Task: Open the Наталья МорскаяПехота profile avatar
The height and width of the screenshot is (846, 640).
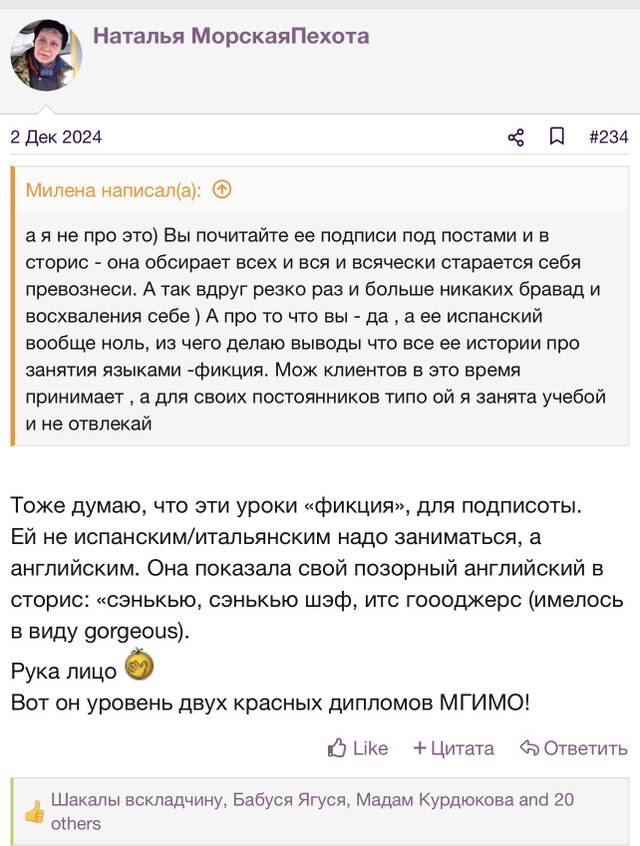Action: 46,55
